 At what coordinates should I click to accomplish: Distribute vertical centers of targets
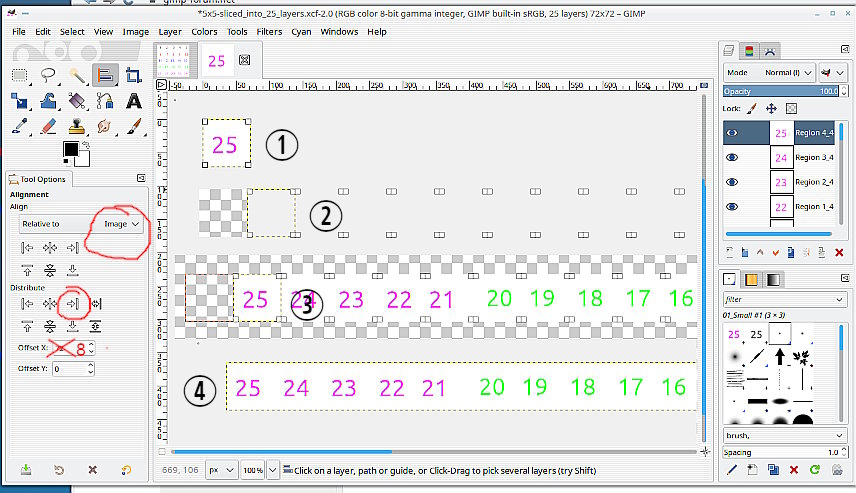tap(50, 326)
